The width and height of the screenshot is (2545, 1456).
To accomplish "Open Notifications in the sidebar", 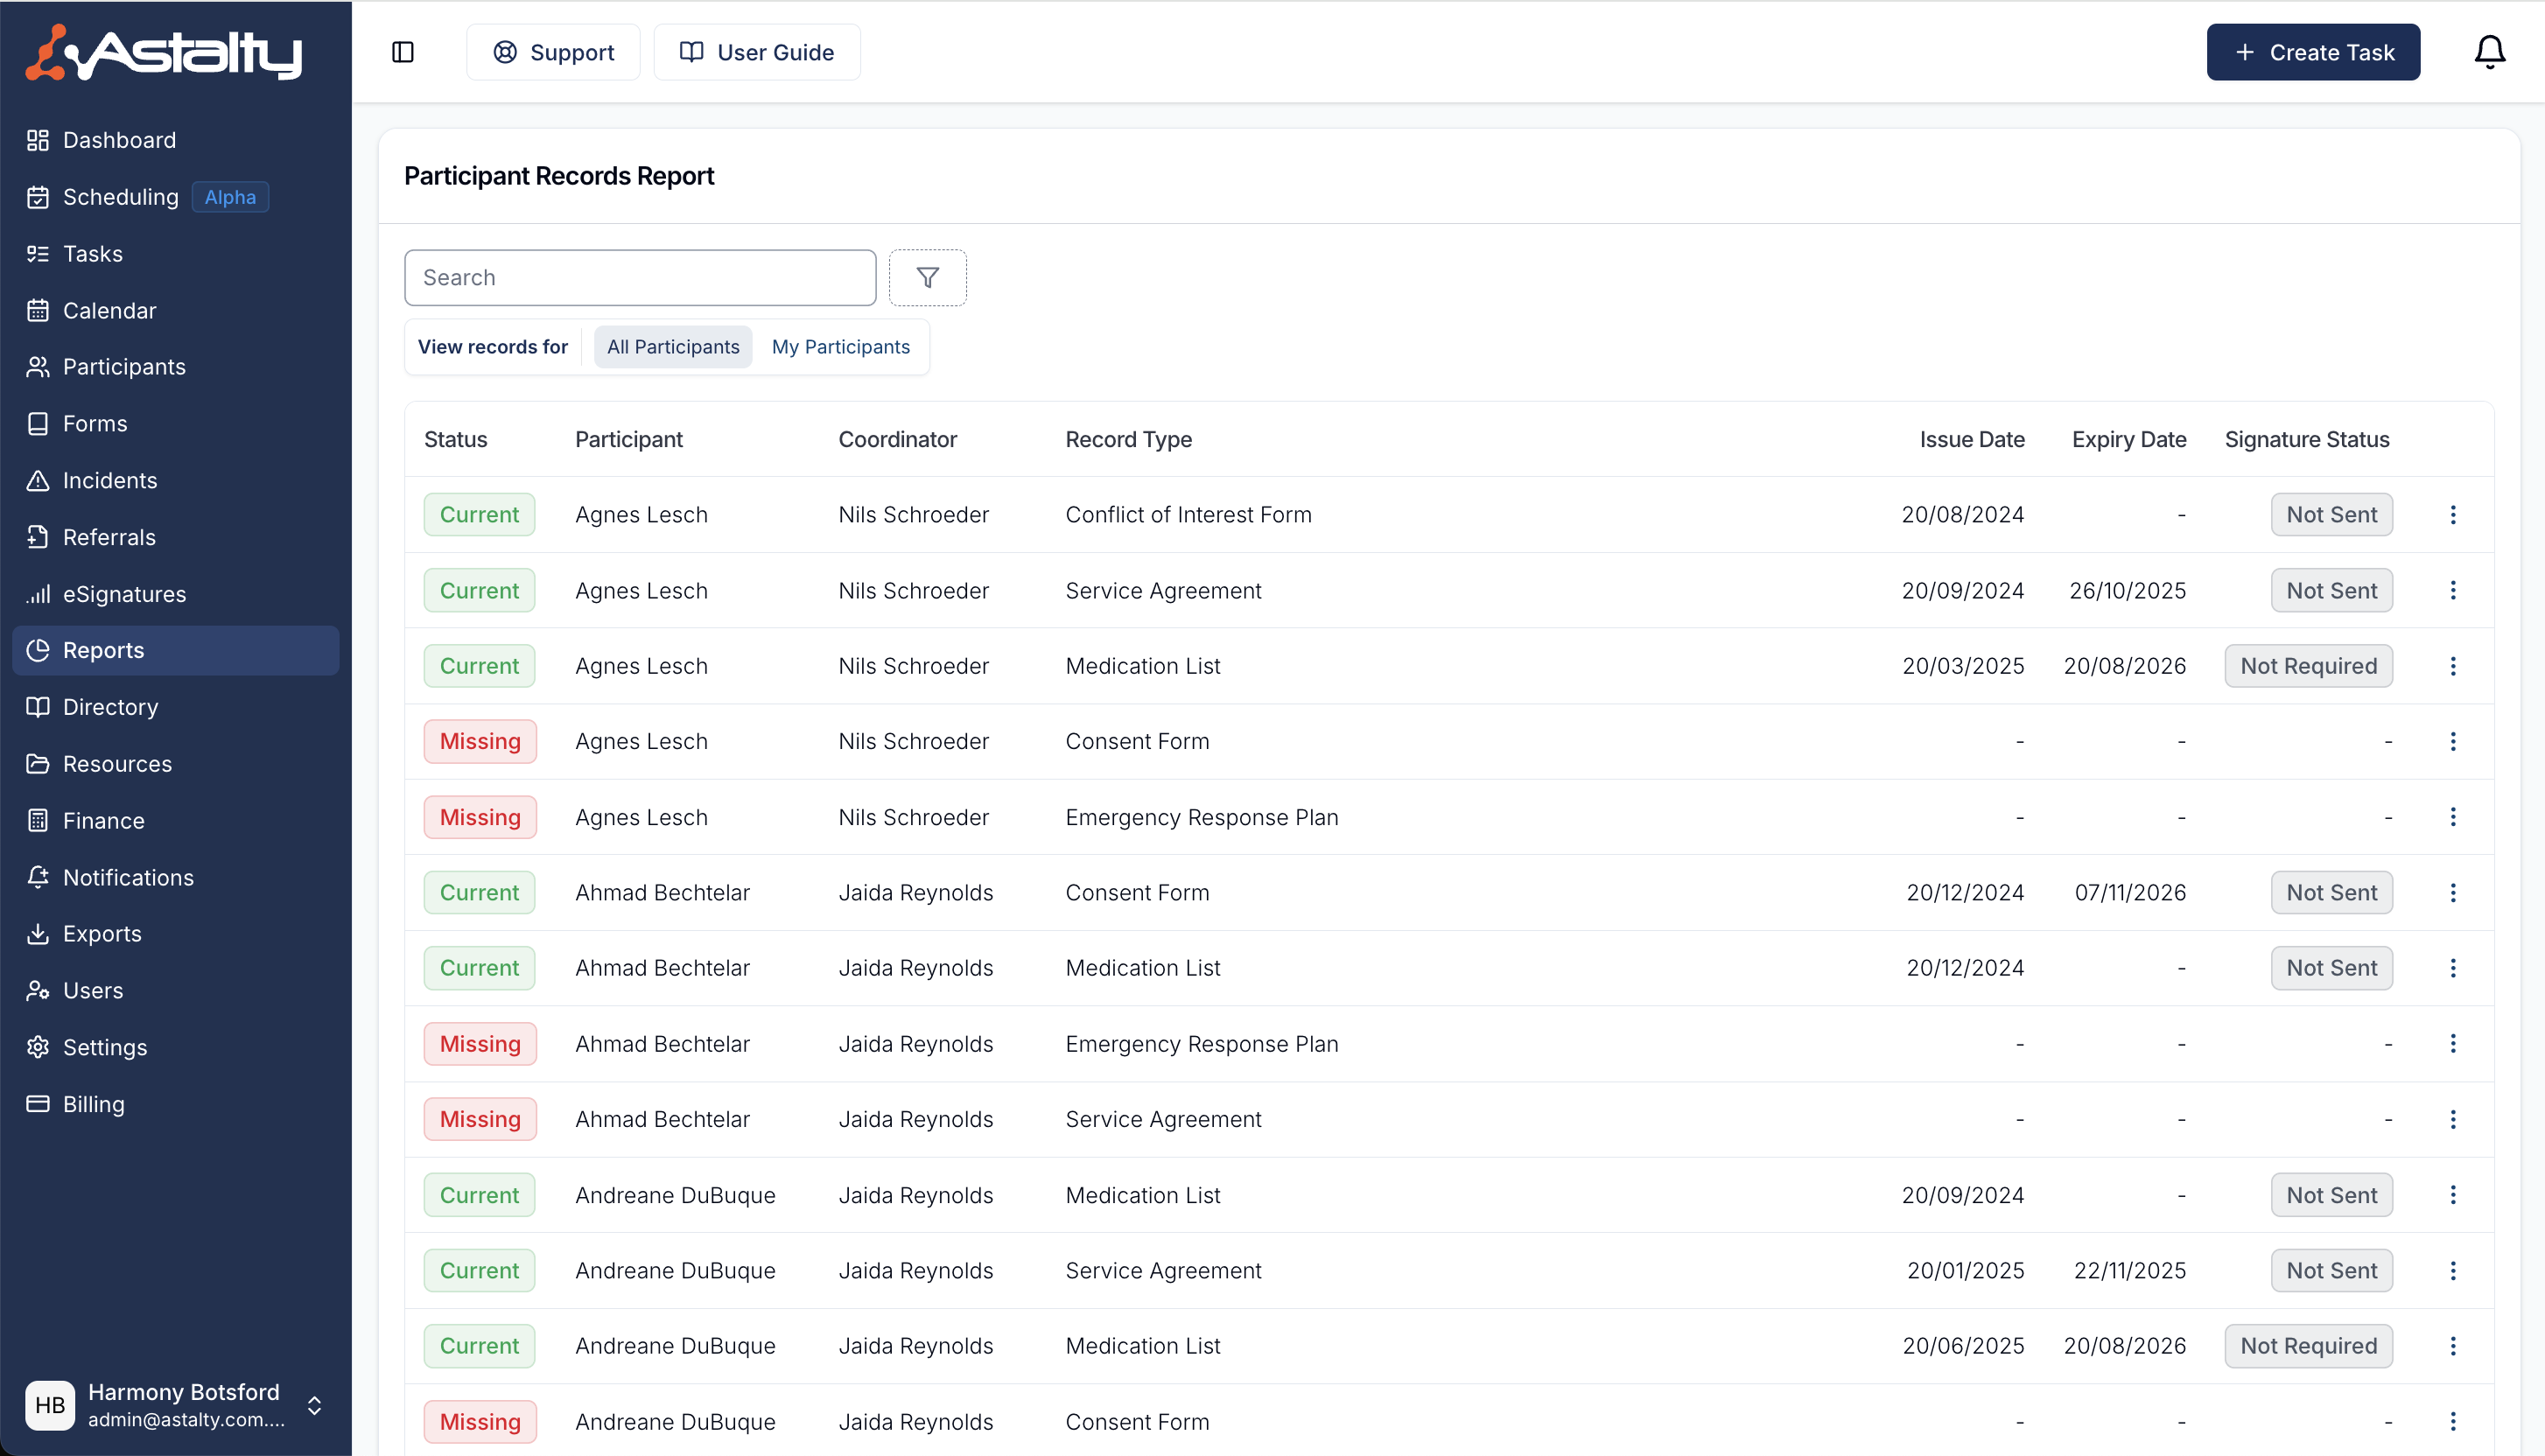I will tap(175, 877).
